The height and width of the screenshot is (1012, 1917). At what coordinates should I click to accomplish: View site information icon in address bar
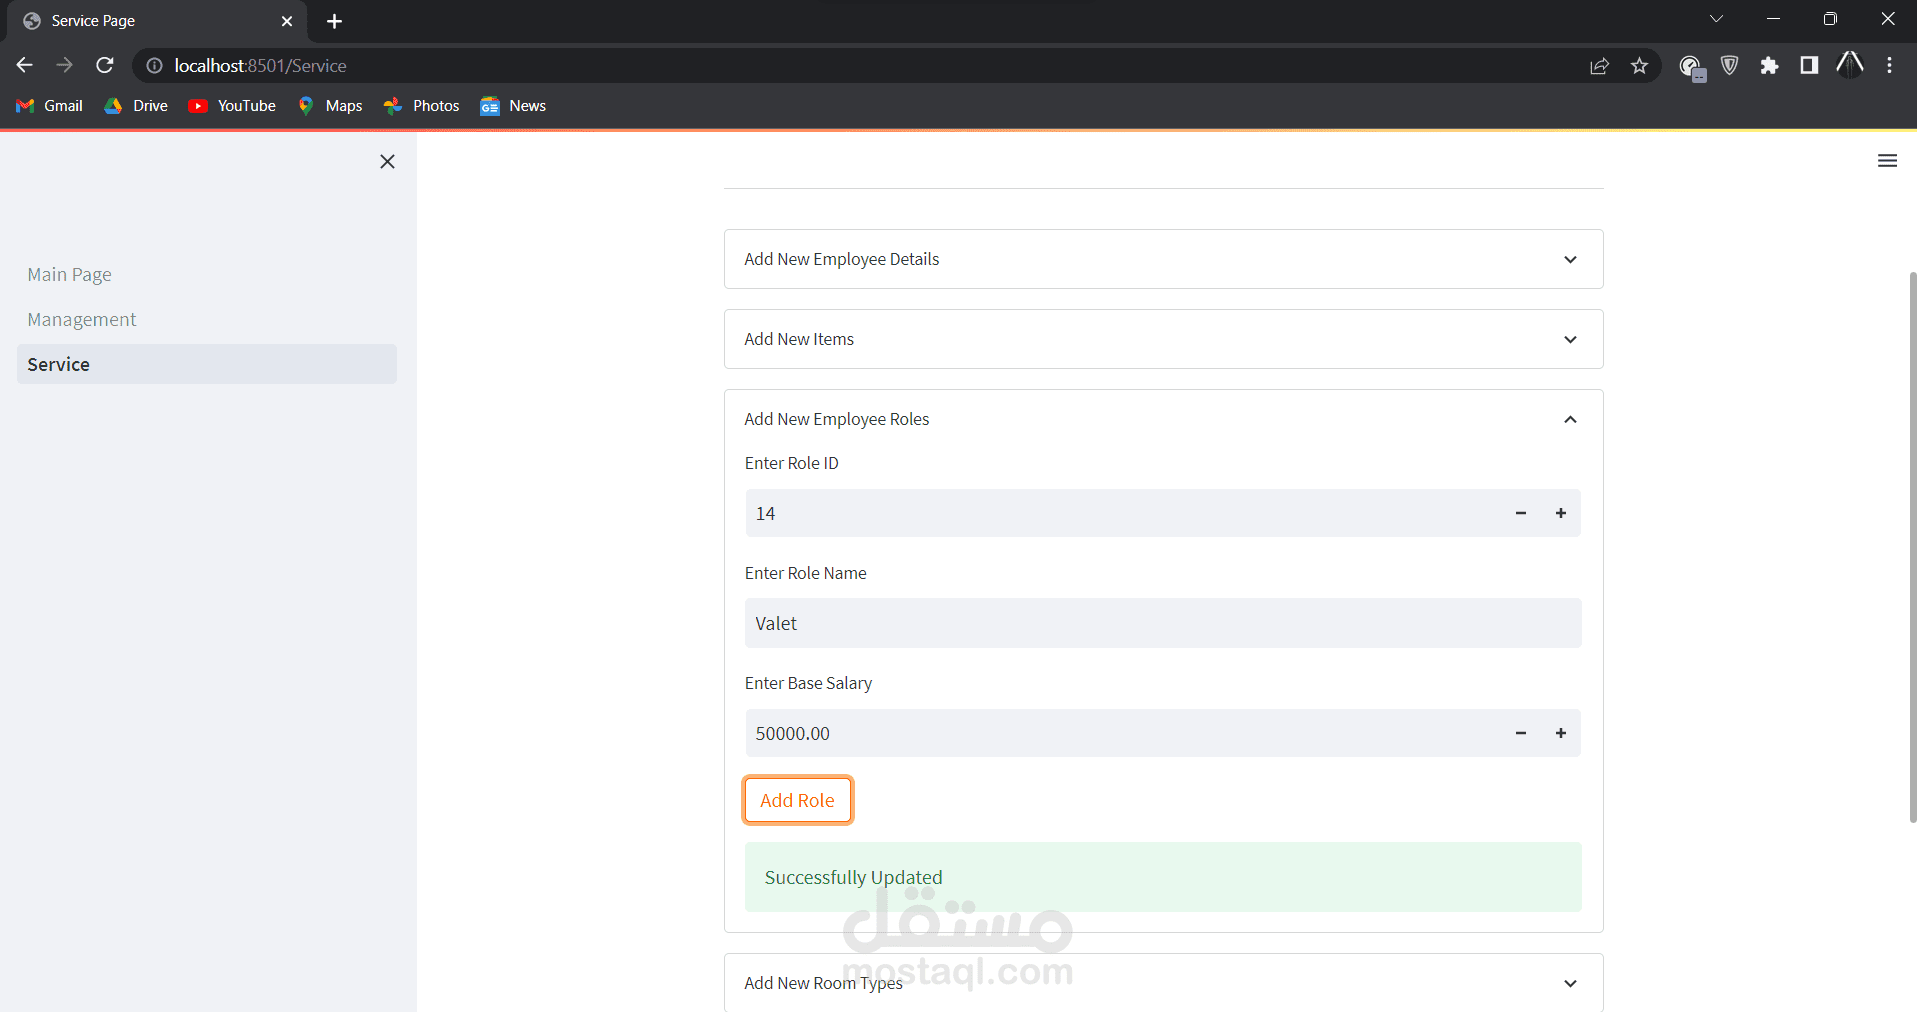[154, 65]
